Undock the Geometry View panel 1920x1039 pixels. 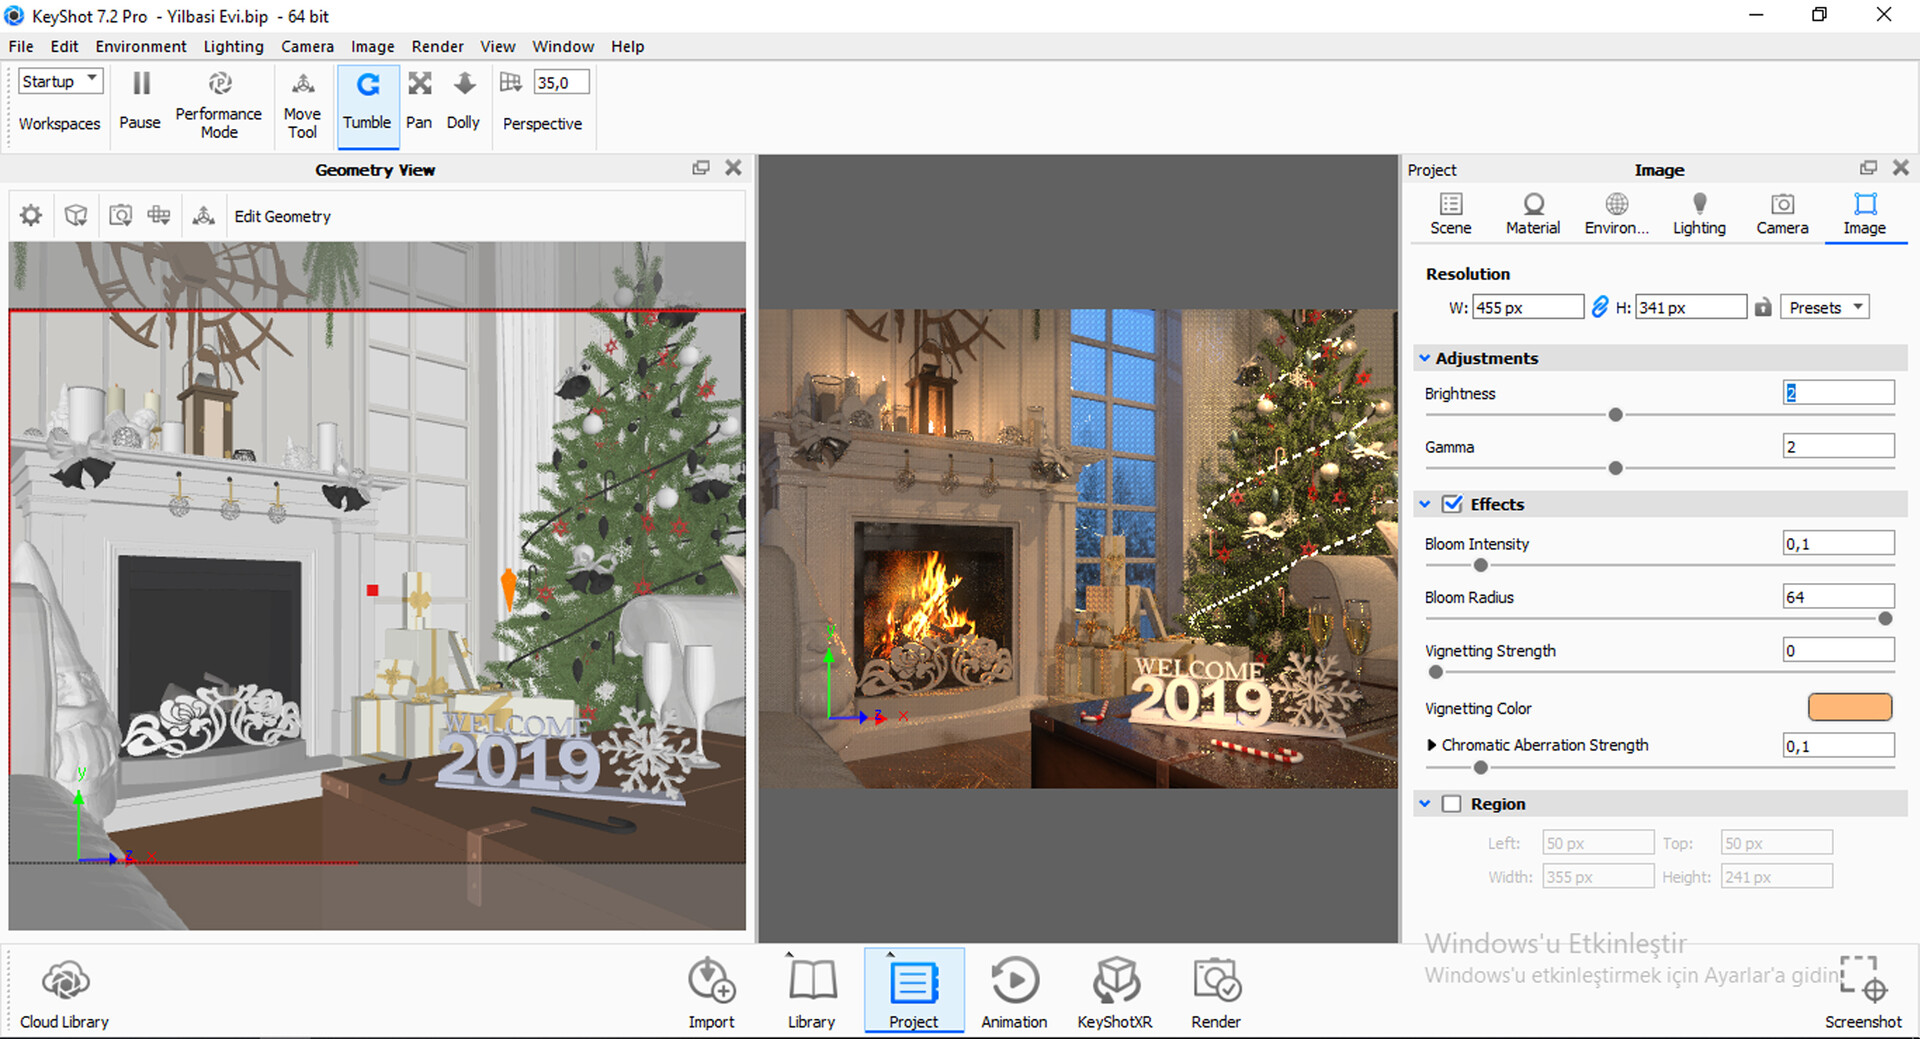coord(701,168)
